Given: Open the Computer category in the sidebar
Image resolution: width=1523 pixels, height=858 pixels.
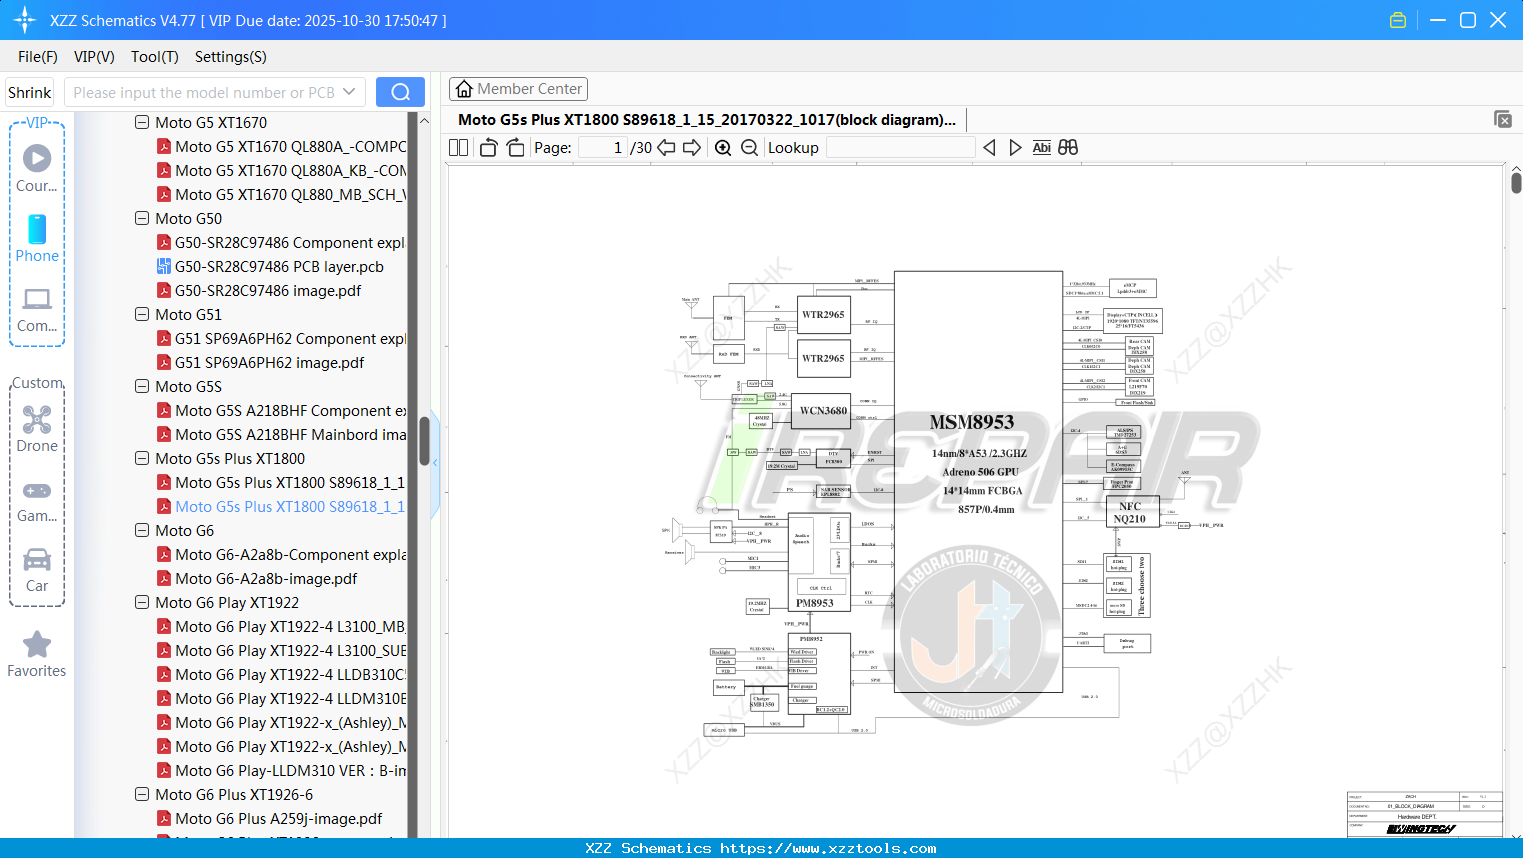Looking at the screenshot, I should click(x=37, y=309).
